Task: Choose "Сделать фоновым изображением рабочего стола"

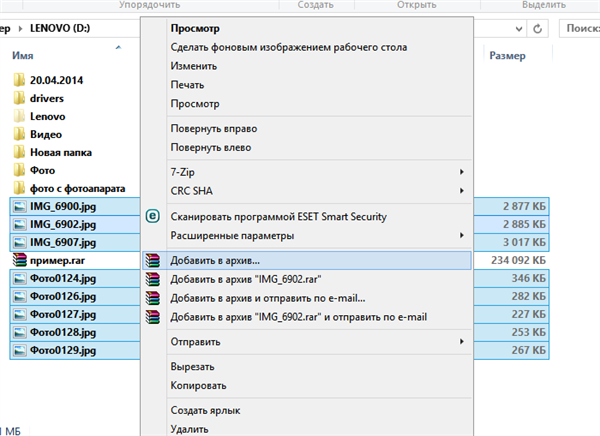Action: [x=289, y=47]
